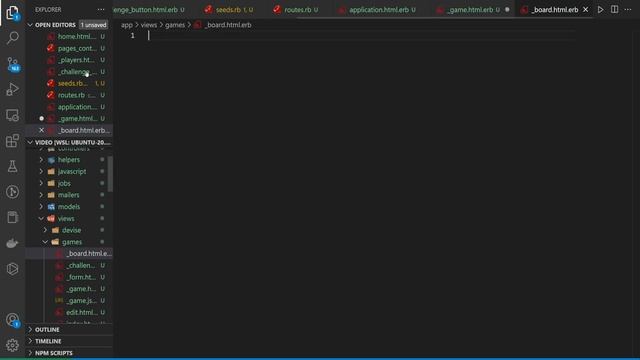
Task: Open the Search view in activity bar
Action: (13, 38)
